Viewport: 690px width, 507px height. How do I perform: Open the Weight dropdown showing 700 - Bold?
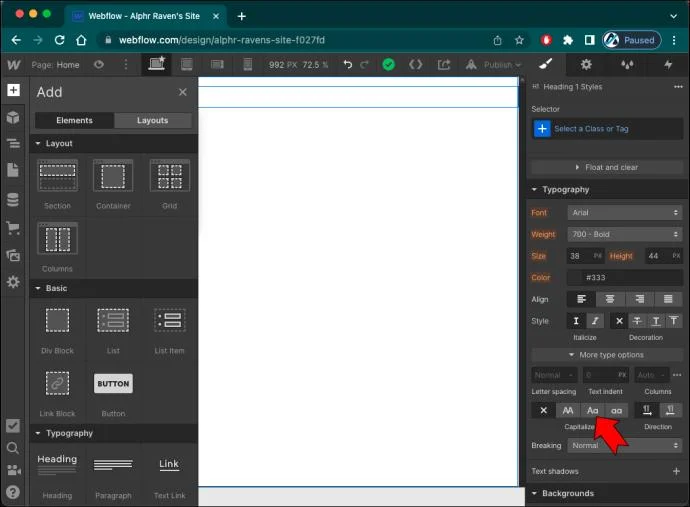624,234
